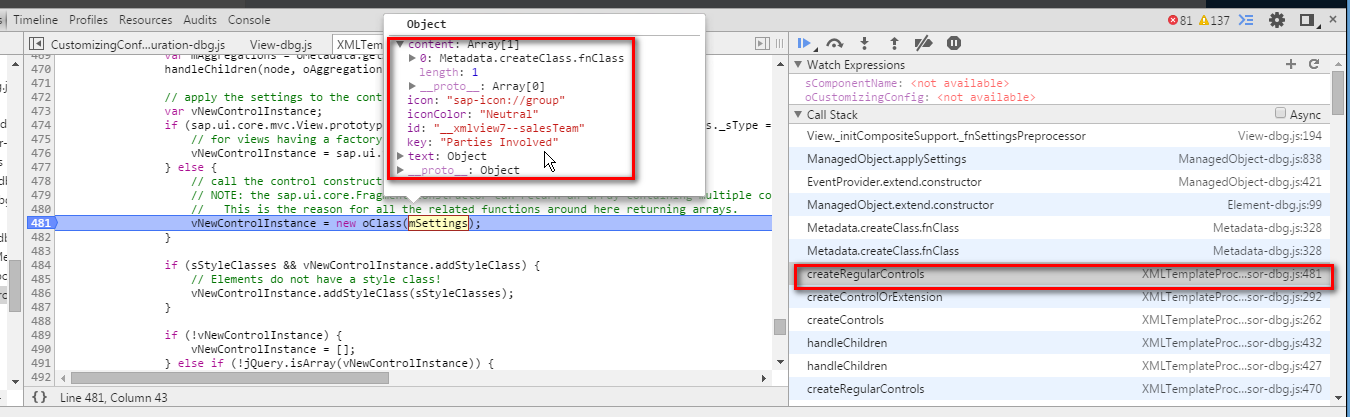The width and height of the screenshot is (1350, 417).
Task: Select View._initCompositeSupport._fnSettingsPreprocessor stack frame
Action: 1060,135
